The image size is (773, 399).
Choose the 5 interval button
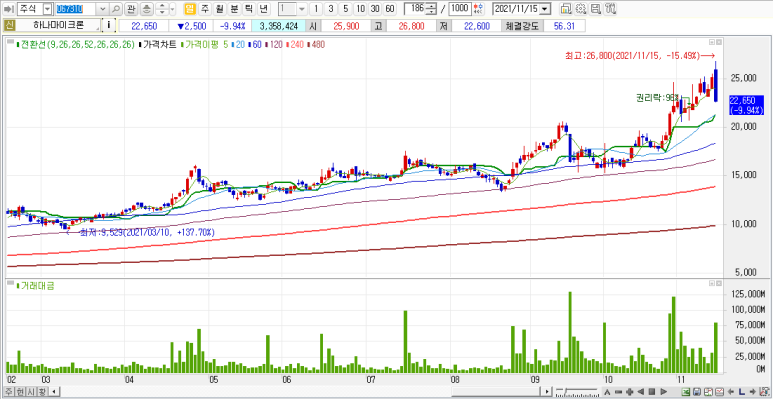pos(346,9)
